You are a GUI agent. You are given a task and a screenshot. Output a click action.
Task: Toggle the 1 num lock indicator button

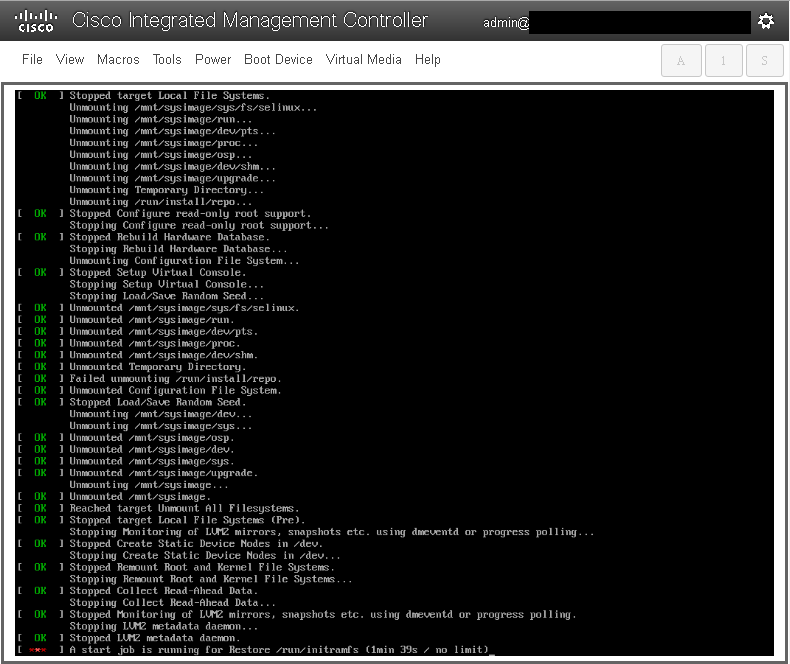[x=723, y=60]
